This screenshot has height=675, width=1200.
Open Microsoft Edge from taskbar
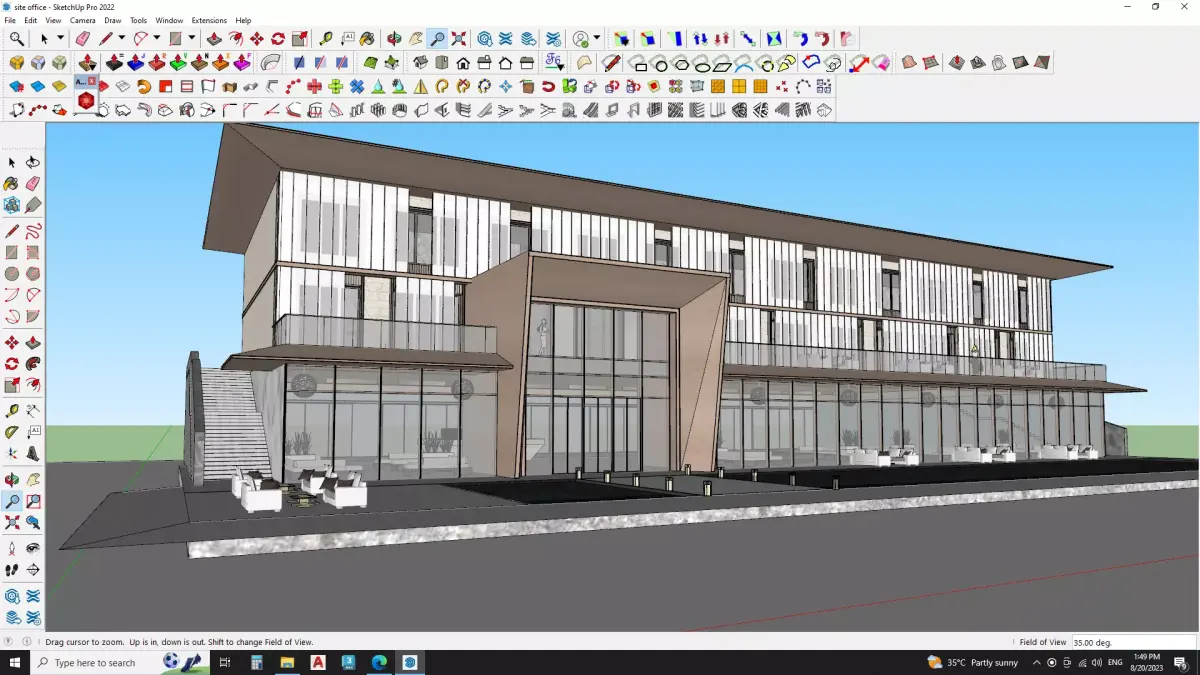pyautogui.click(x=379, y=662)
